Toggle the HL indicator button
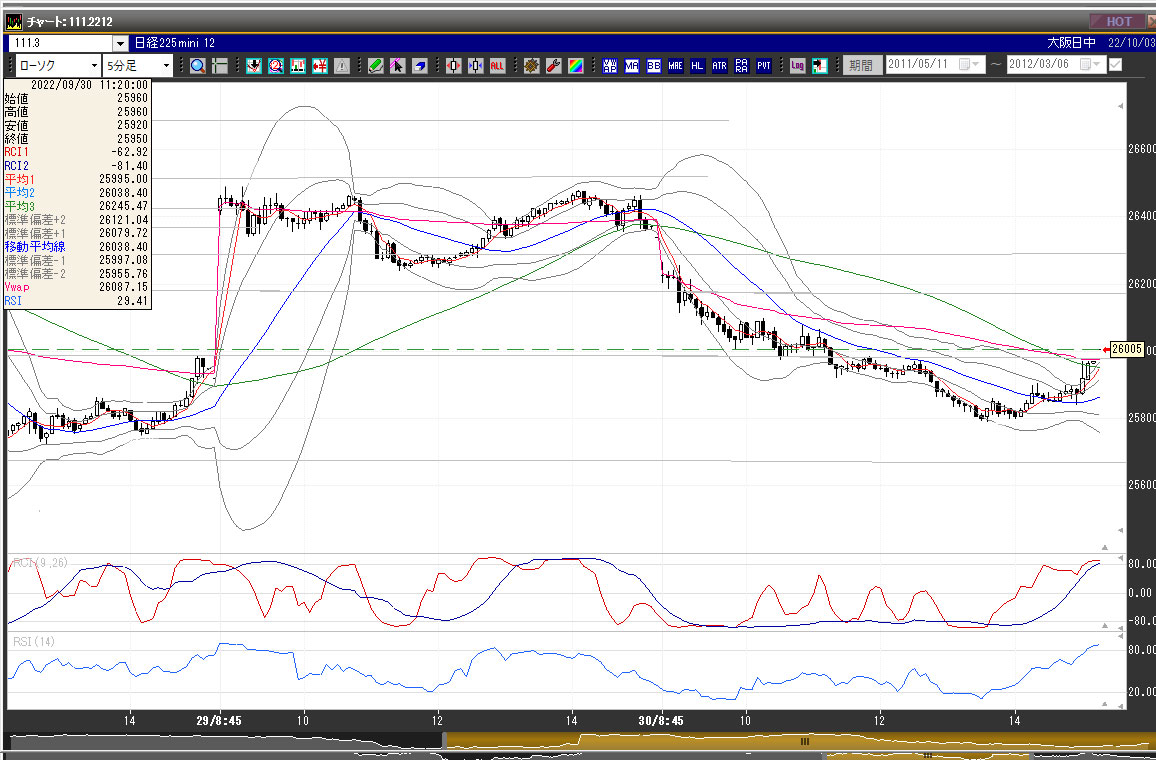Viewport: 1156px width, 760px height. 697,66
